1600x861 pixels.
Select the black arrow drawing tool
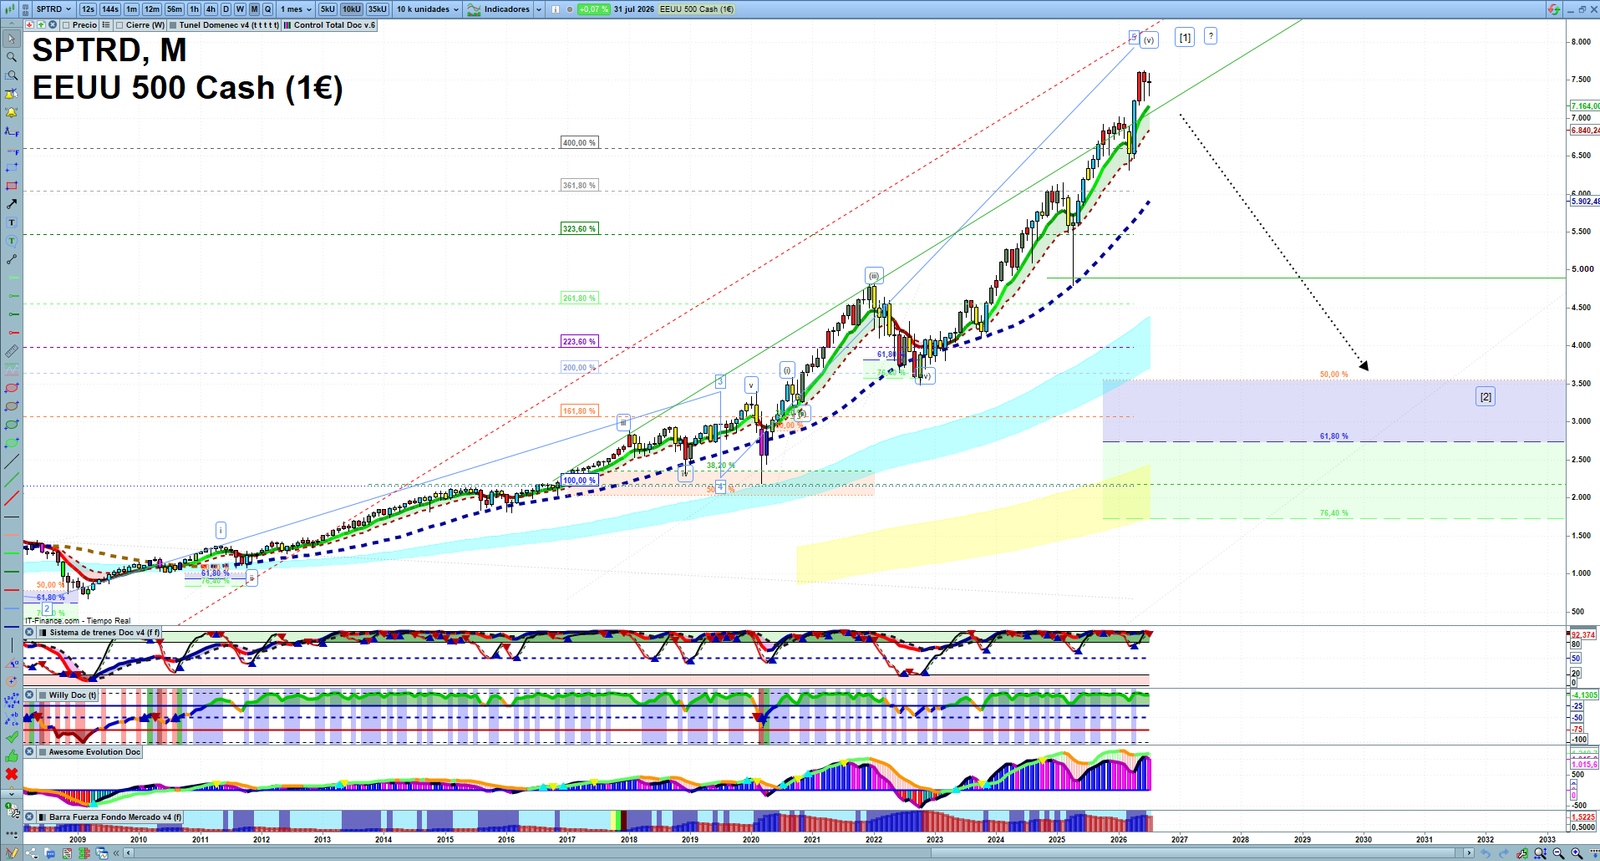point(12,204)
